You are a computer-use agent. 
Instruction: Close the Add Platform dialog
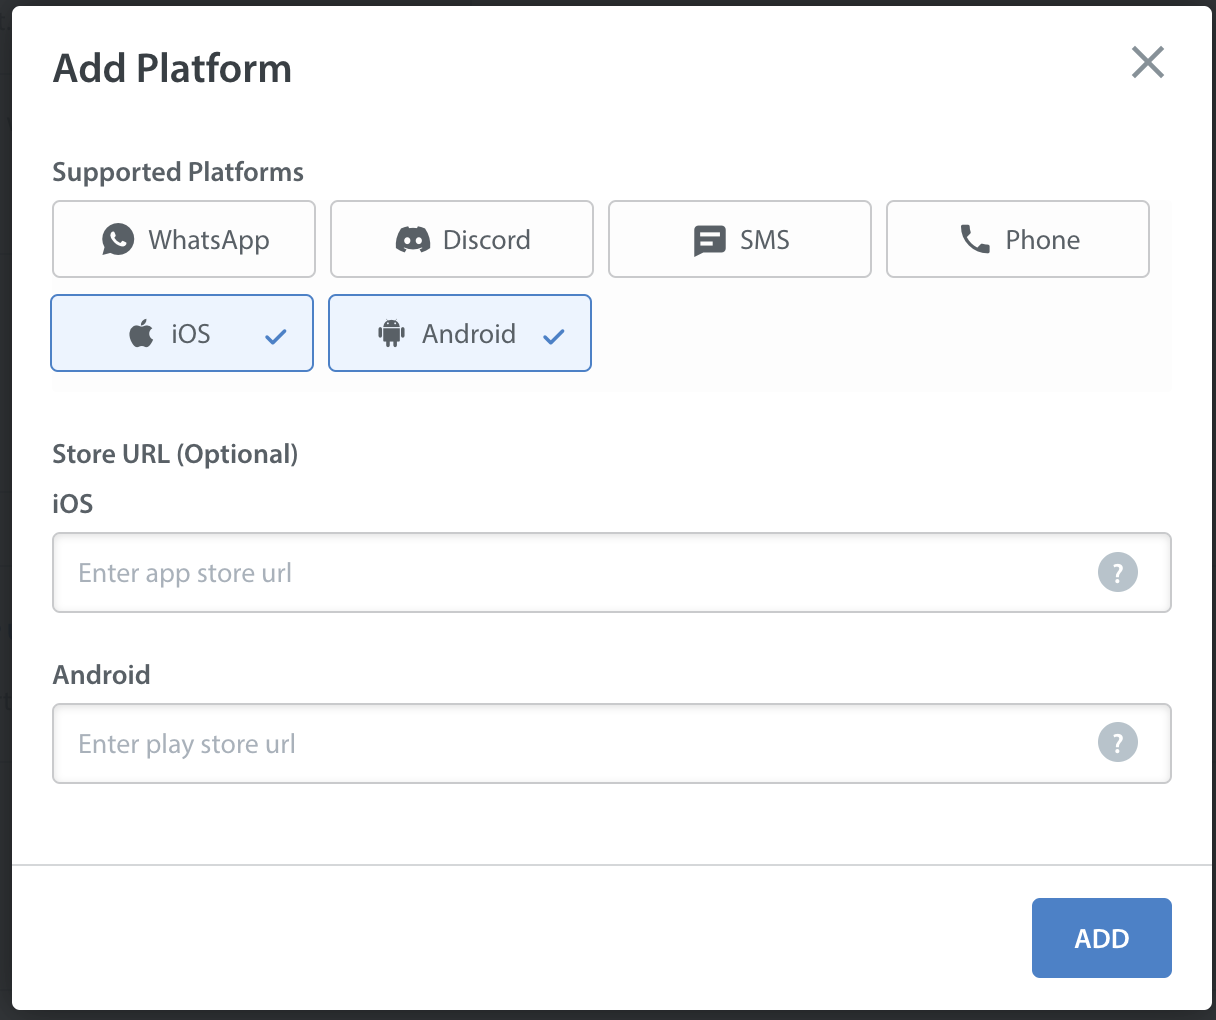(1148, 62)
